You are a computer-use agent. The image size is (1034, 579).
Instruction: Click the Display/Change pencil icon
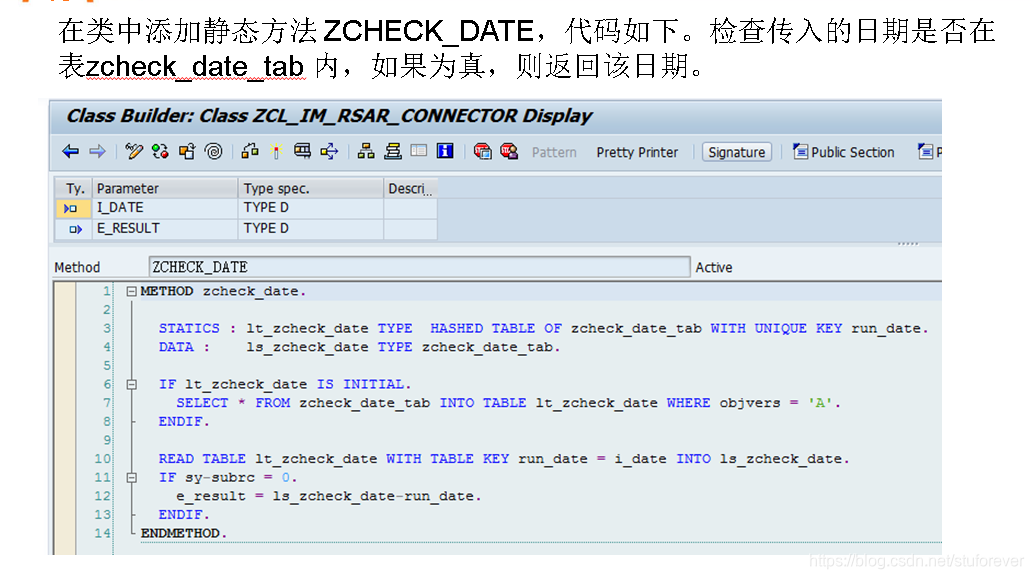coord(134,152)
